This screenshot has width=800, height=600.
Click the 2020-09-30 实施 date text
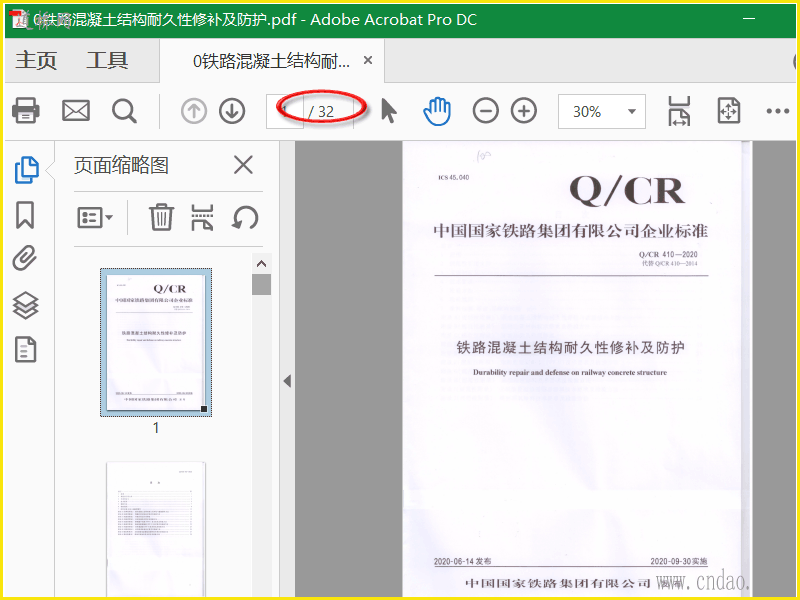pyautogui.click(x=679, y=561)
